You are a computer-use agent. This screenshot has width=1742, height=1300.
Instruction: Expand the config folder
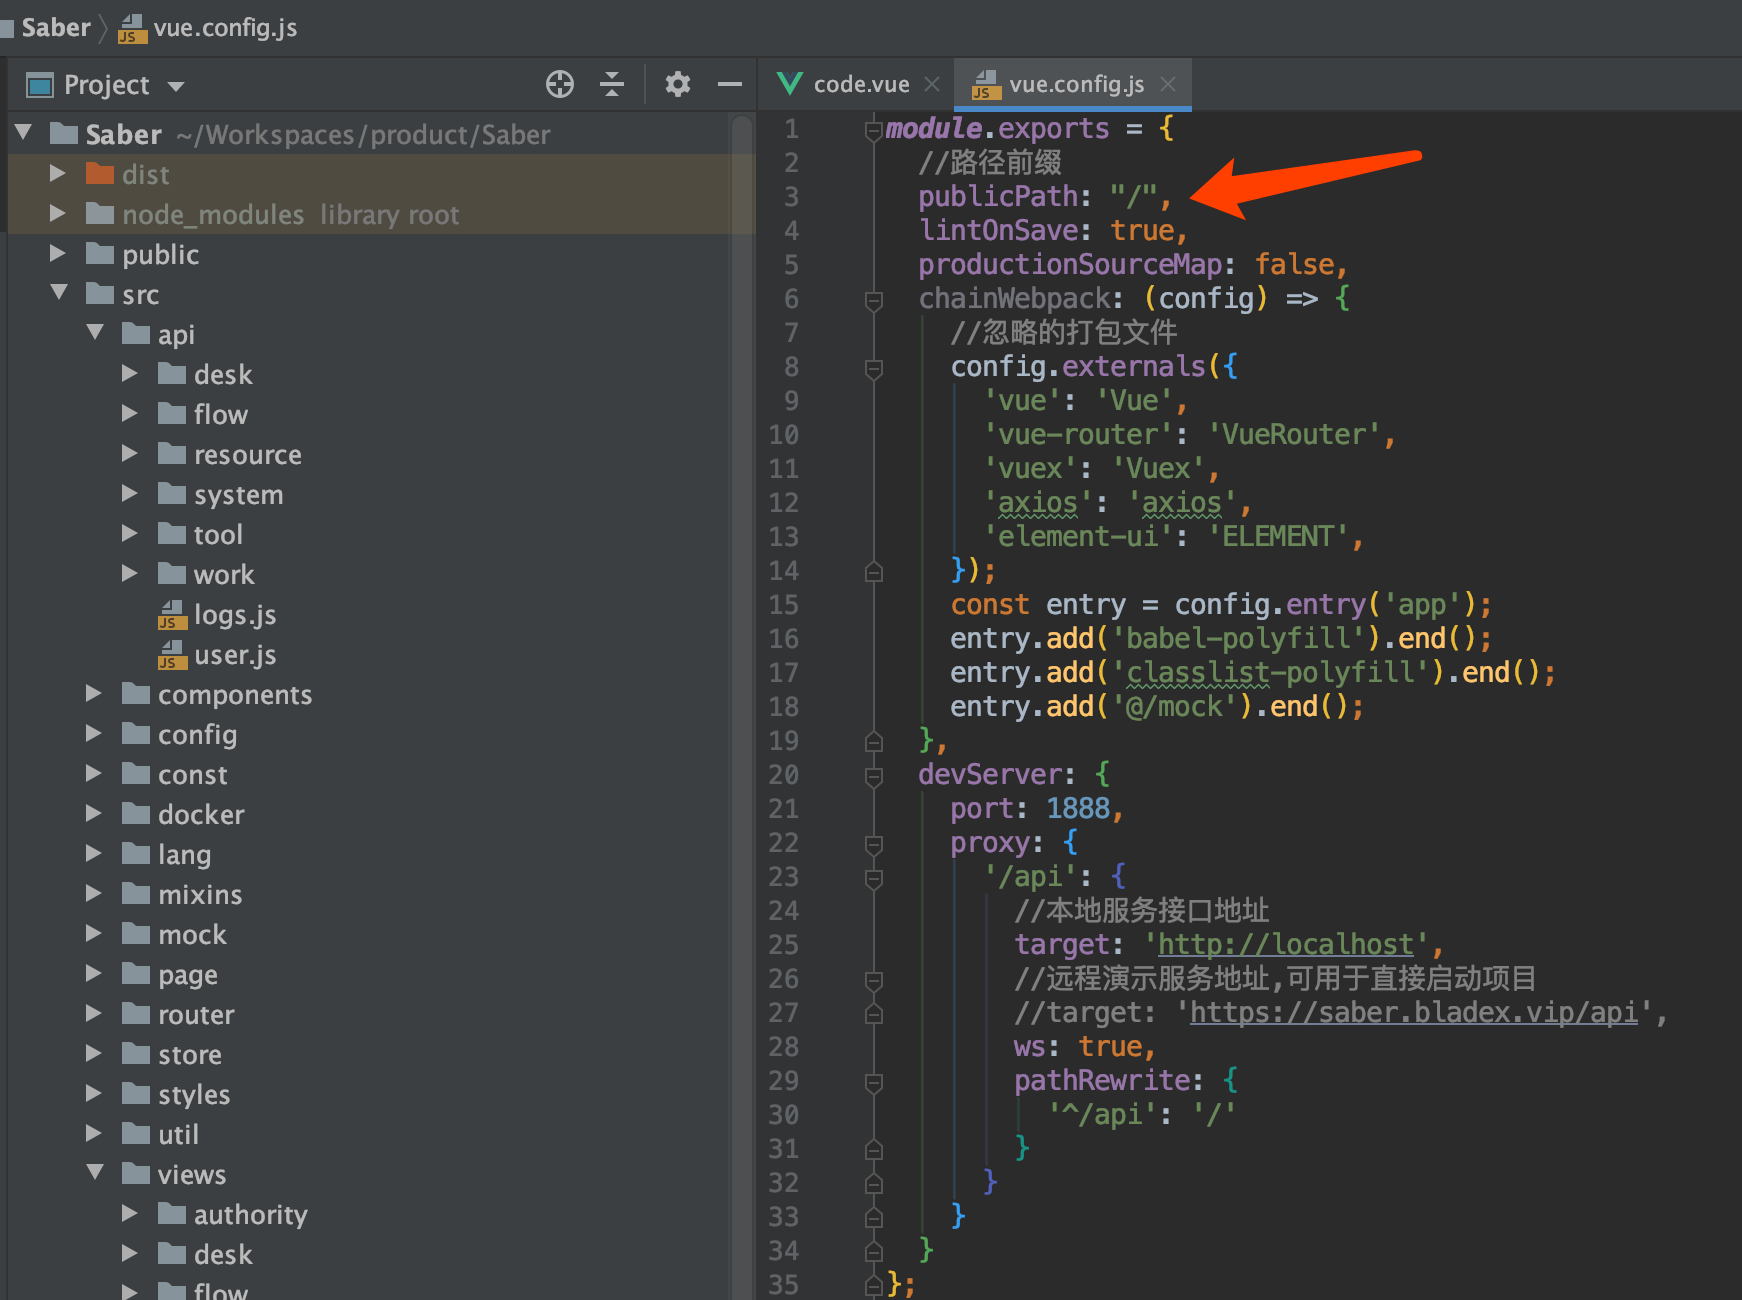(94, 733)
